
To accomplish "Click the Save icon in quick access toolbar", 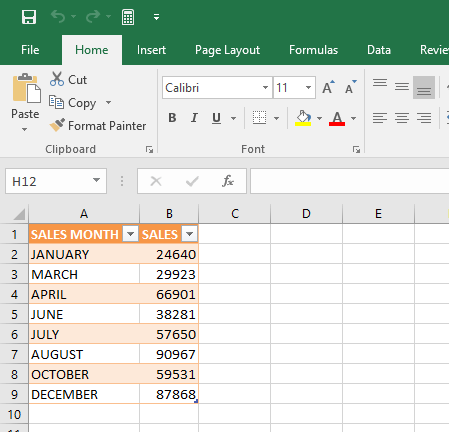I will coord(29,17).
